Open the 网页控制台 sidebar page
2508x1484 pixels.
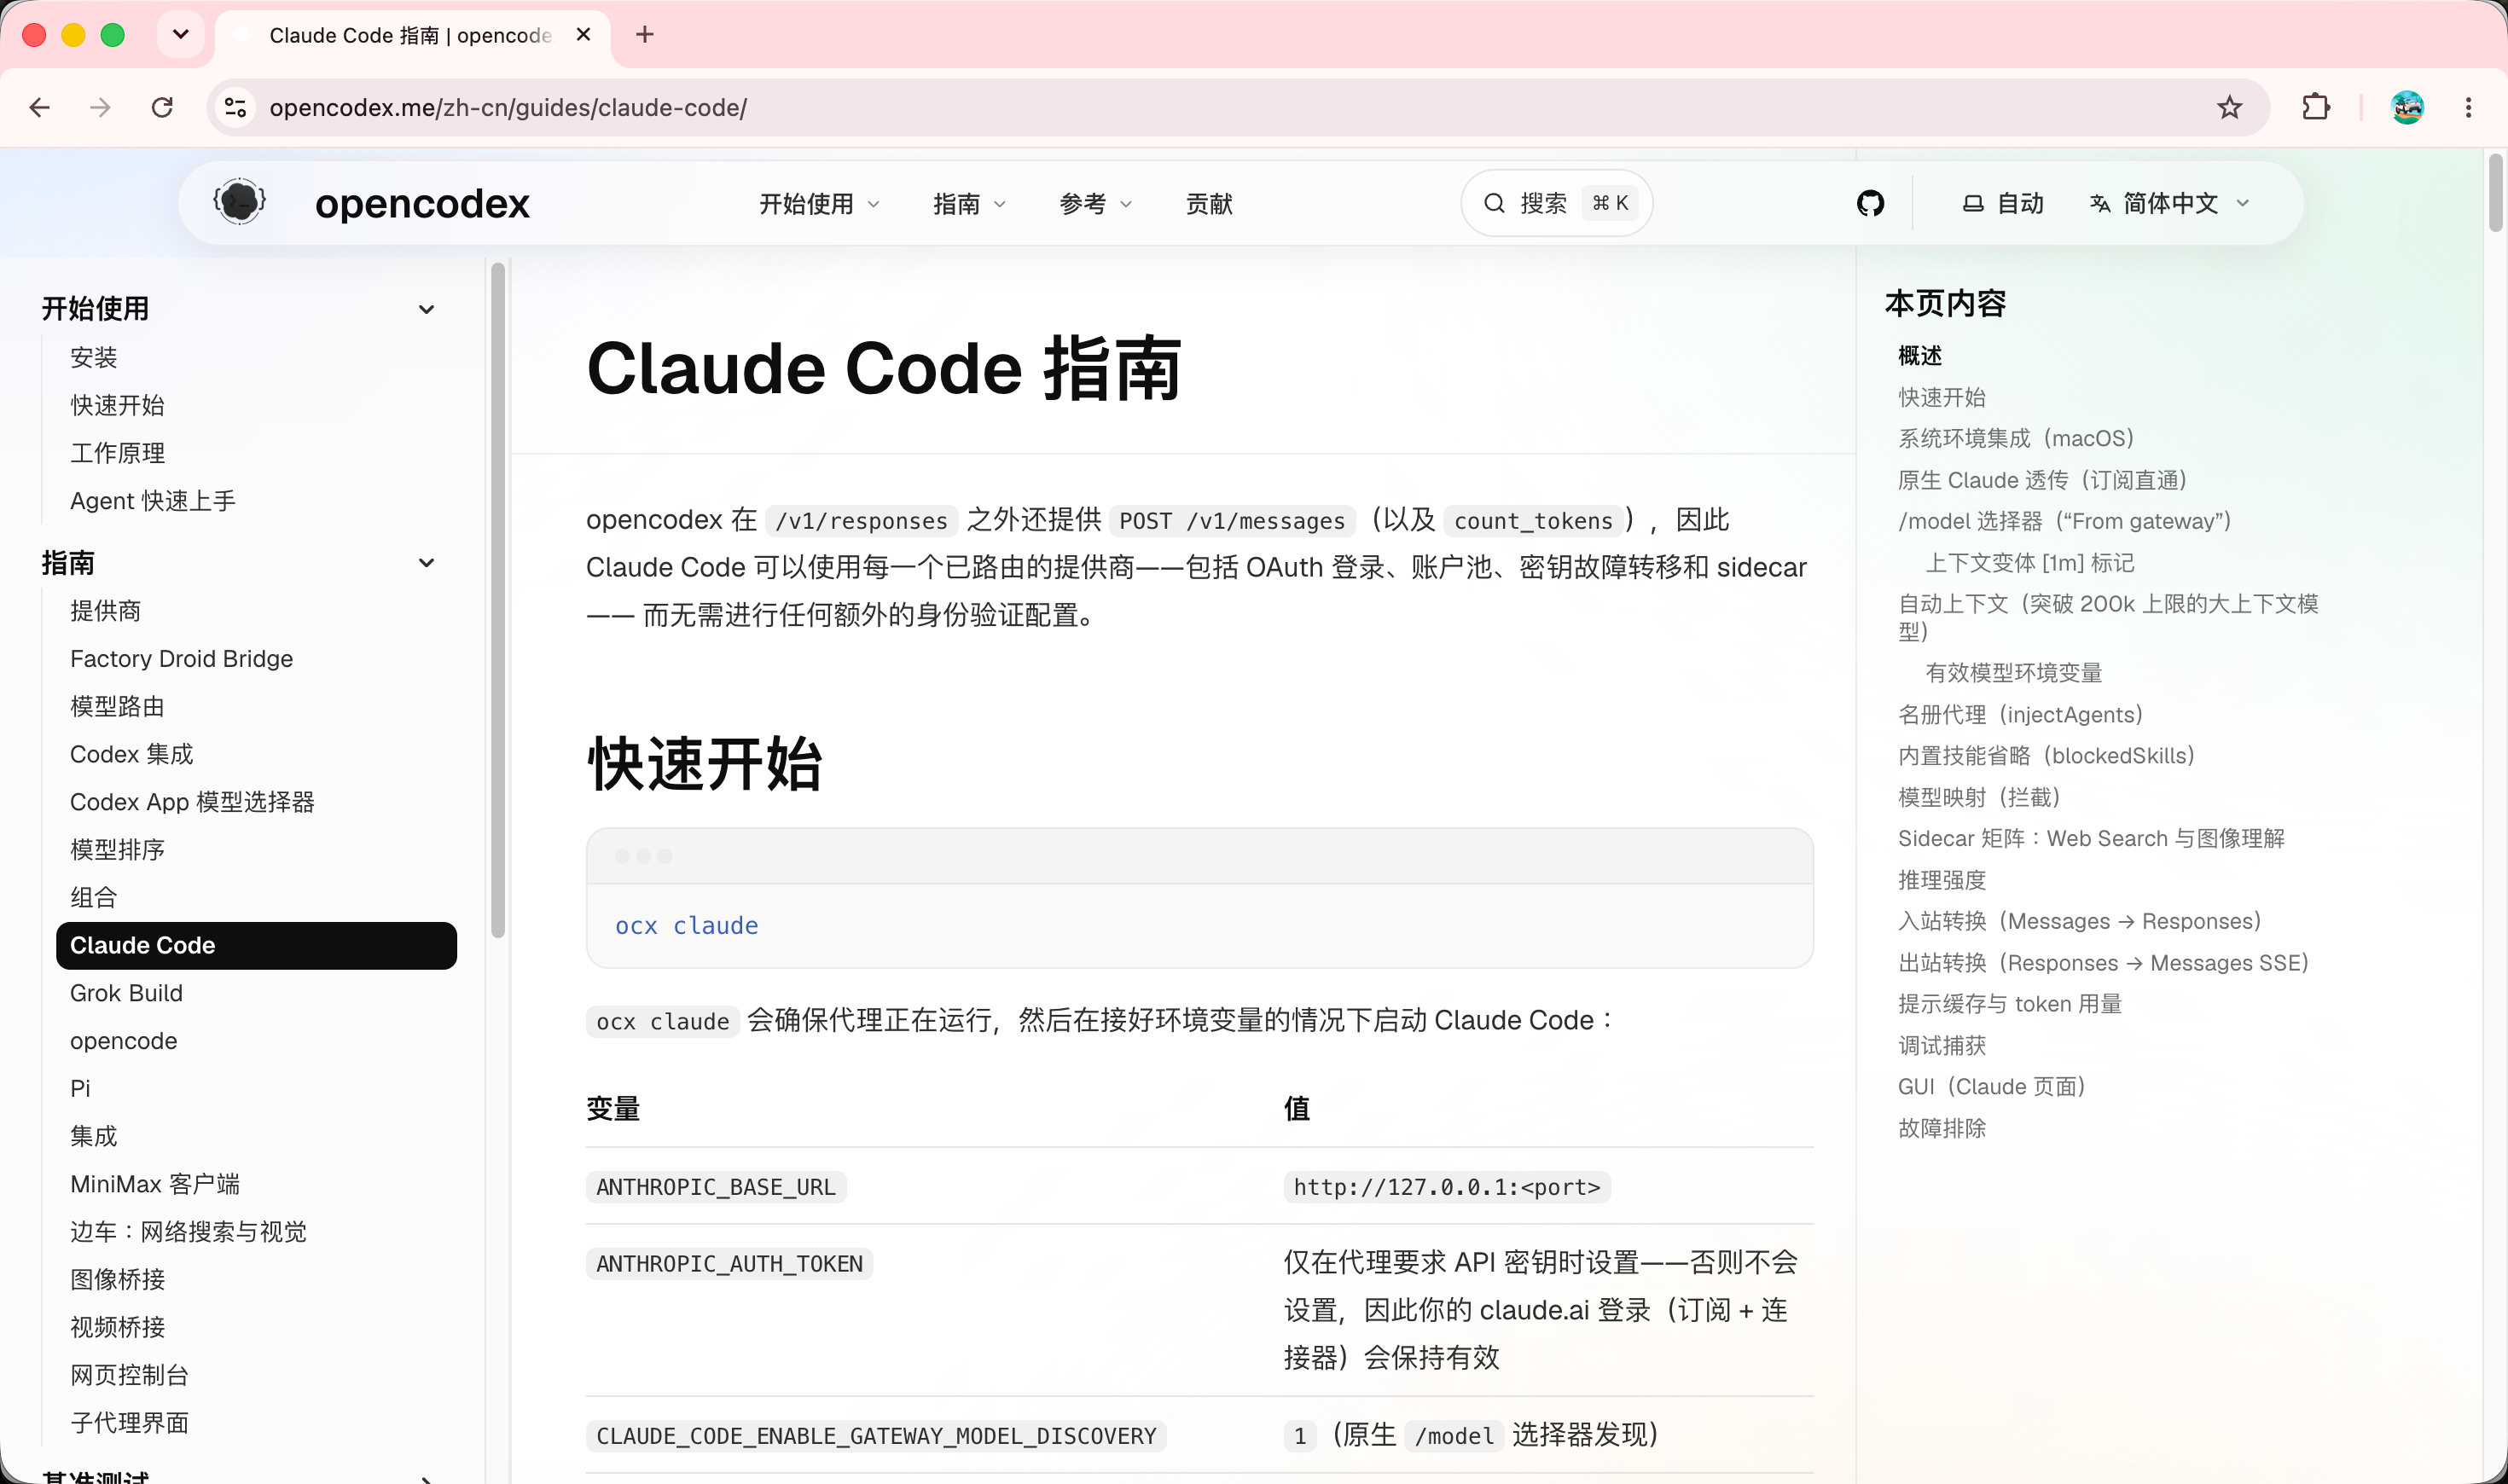tap(129, 1376)
